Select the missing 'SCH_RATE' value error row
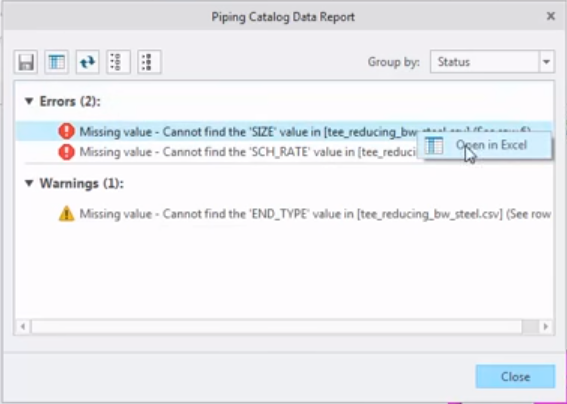 click(x=217, y=152)
